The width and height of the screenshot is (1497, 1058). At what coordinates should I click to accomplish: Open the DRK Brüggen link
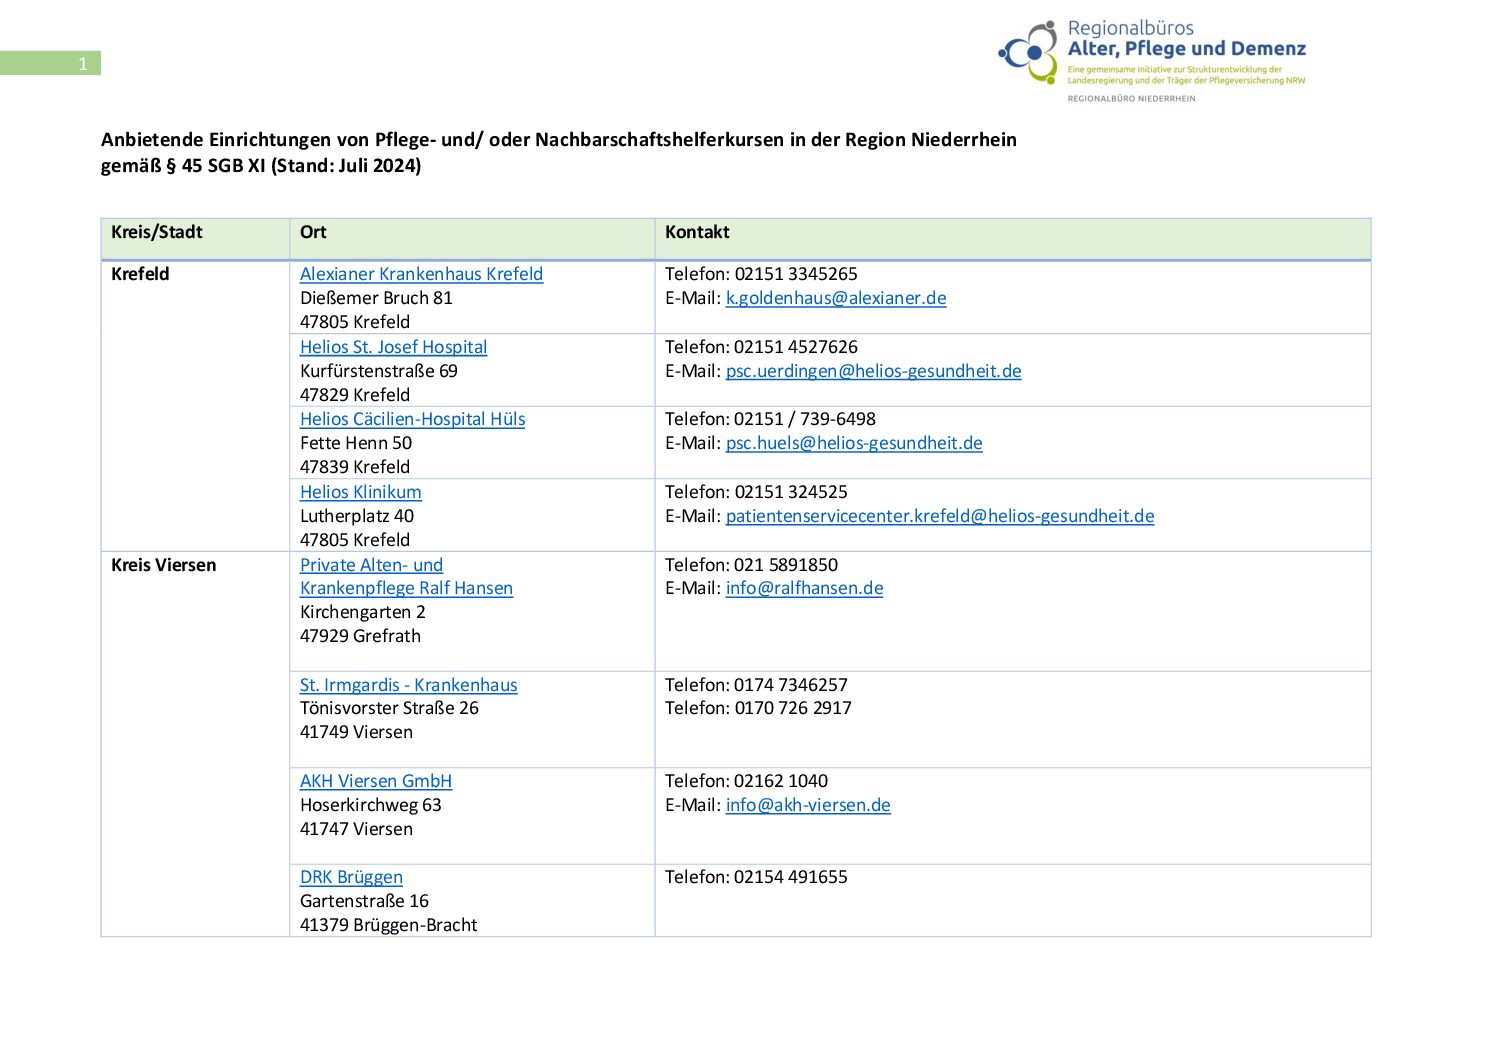click(x=351, y=877)
